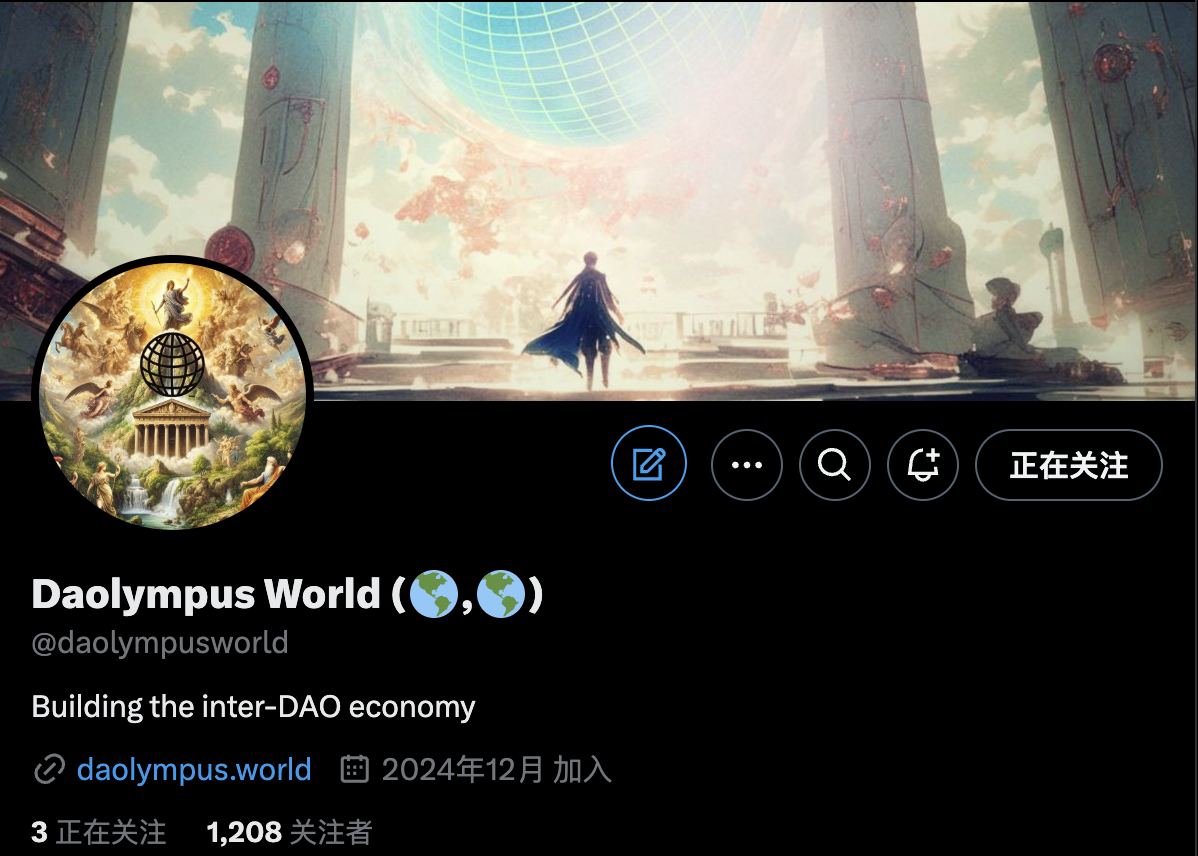View the 3 正在关注 following list
The width and height of the screenshot is (1198, 856).
tap(99, 832)
